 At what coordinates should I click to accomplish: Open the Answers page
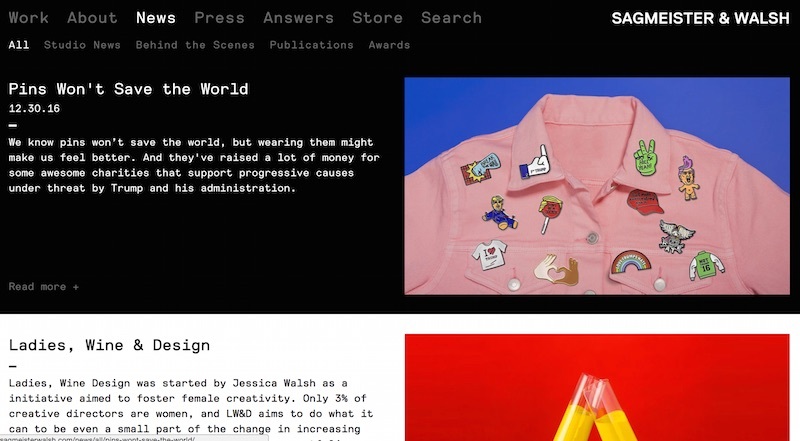pos(298,18)
